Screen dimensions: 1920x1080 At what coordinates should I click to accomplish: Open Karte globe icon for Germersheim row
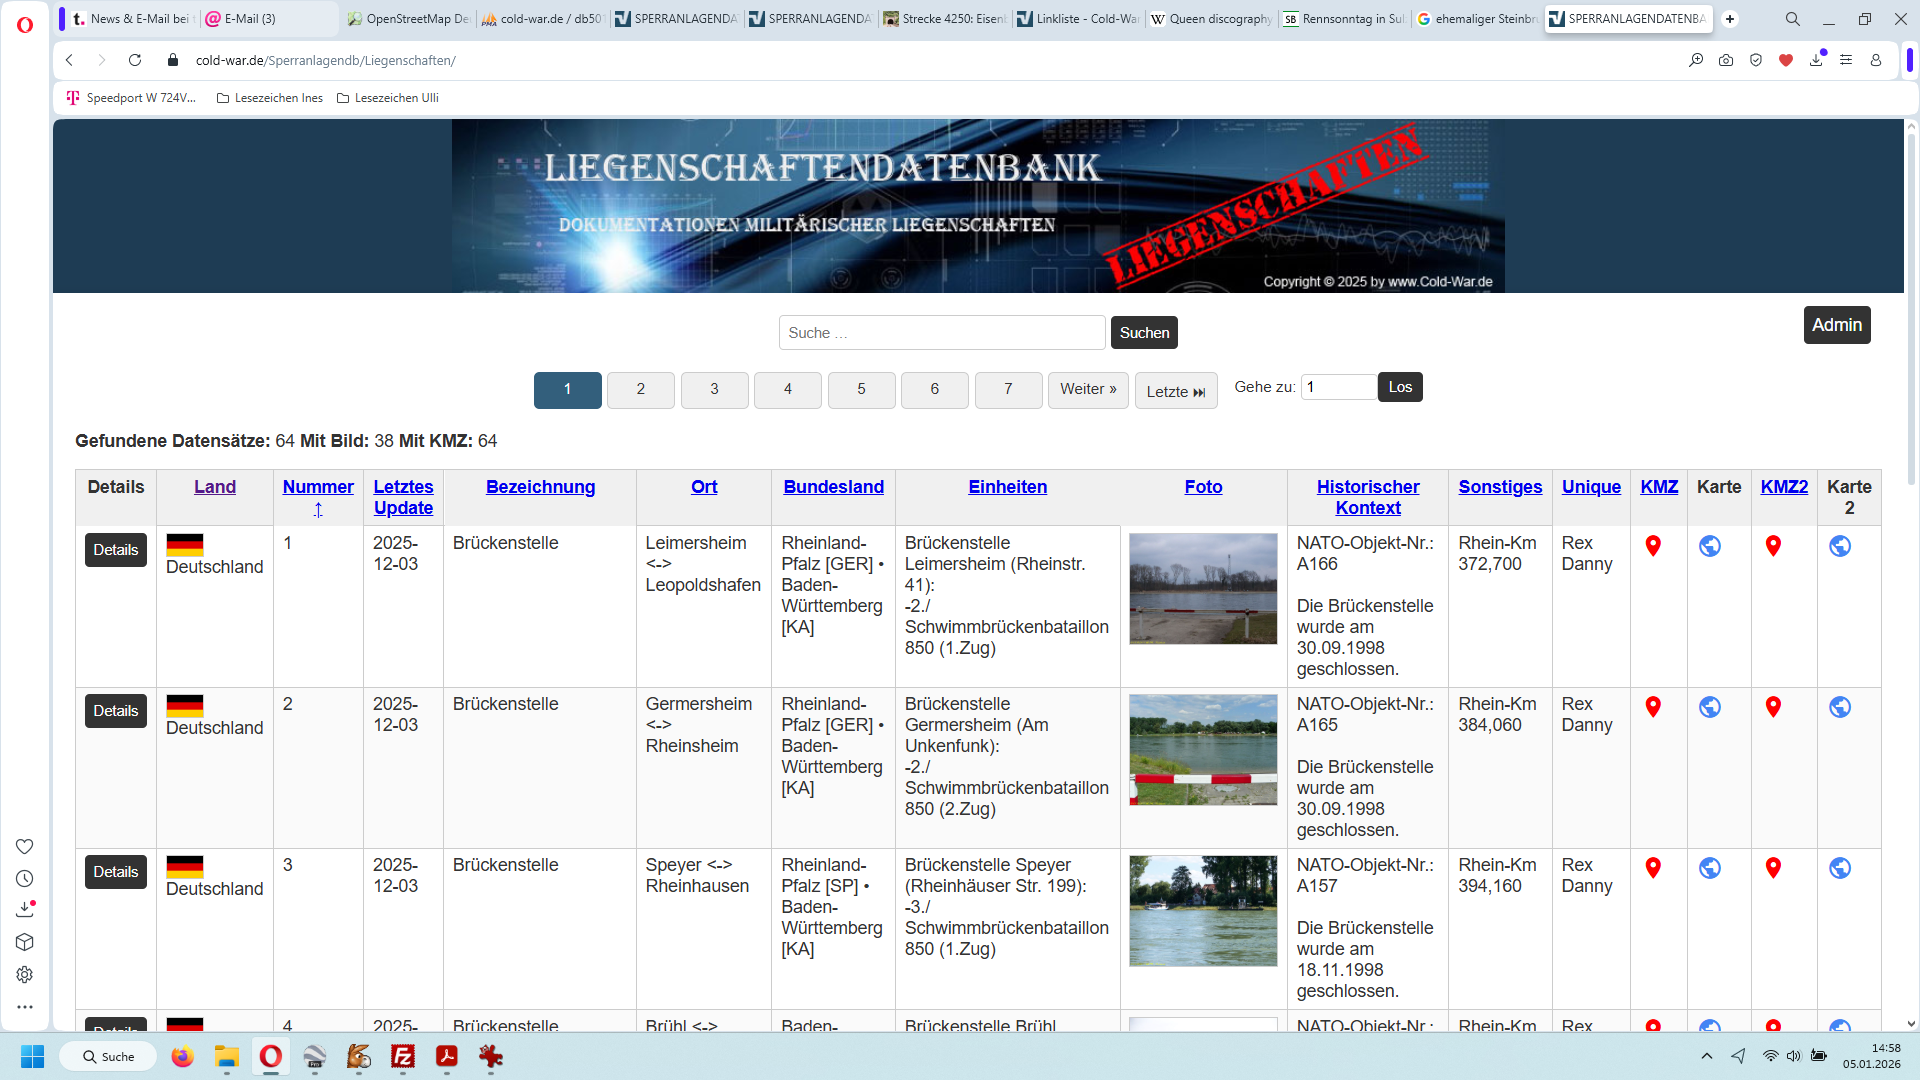click(1710, 707)
